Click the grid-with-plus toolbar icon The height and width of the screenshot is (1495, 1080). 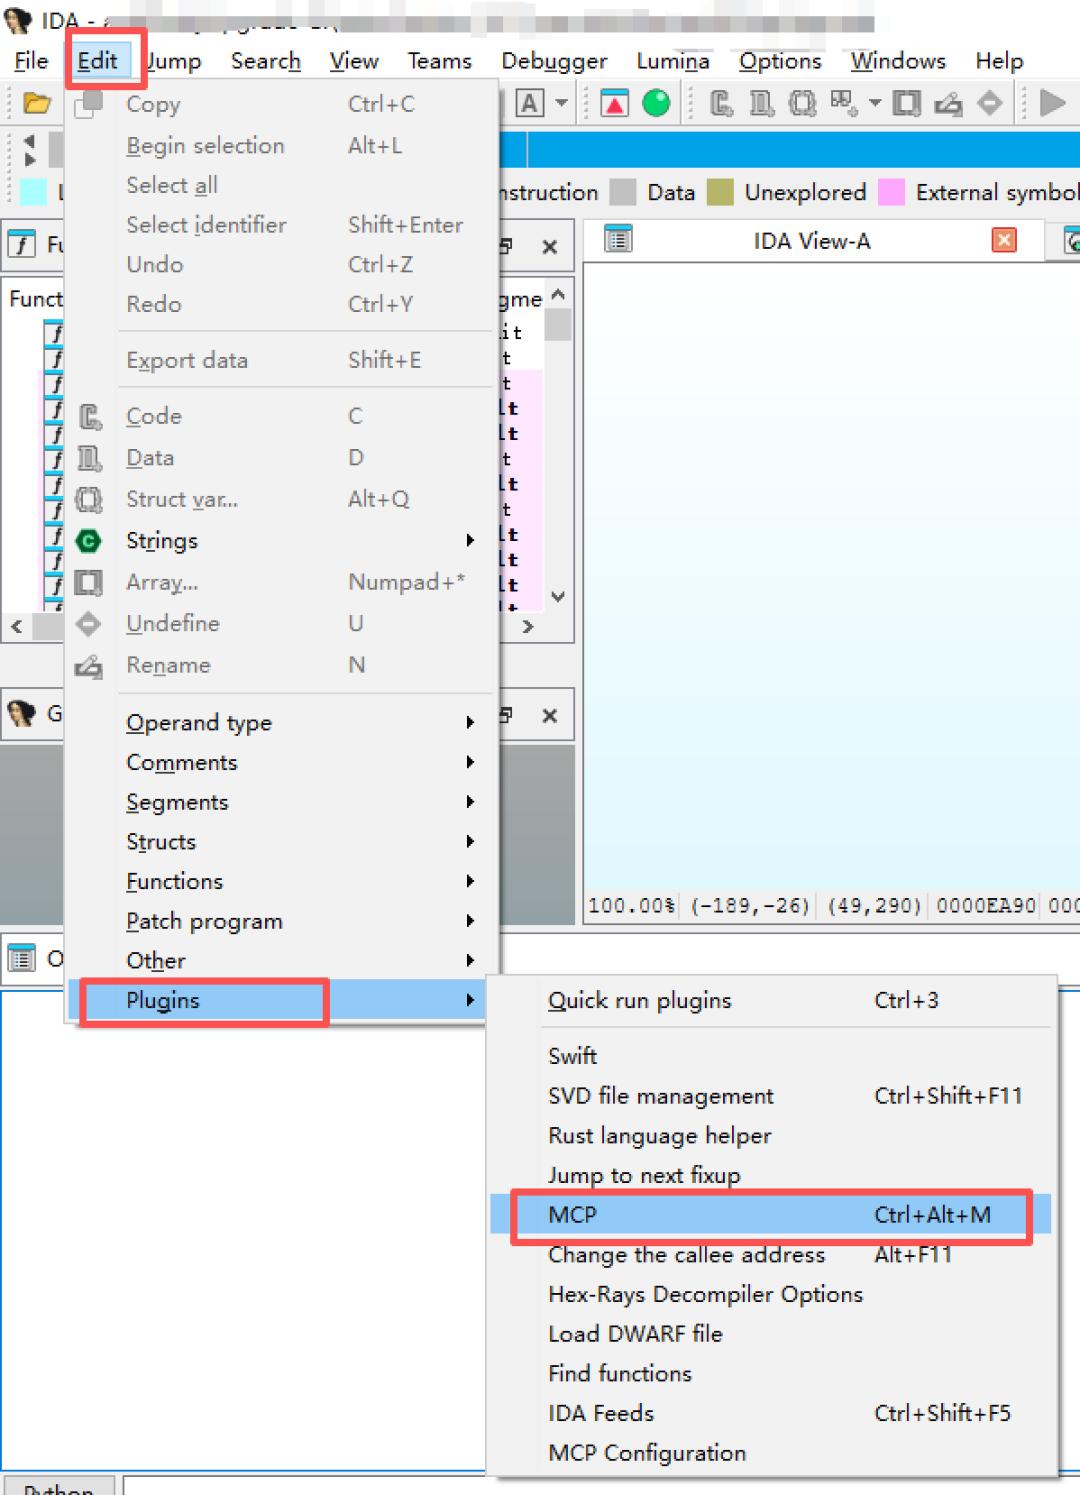[x=844, y=103]
